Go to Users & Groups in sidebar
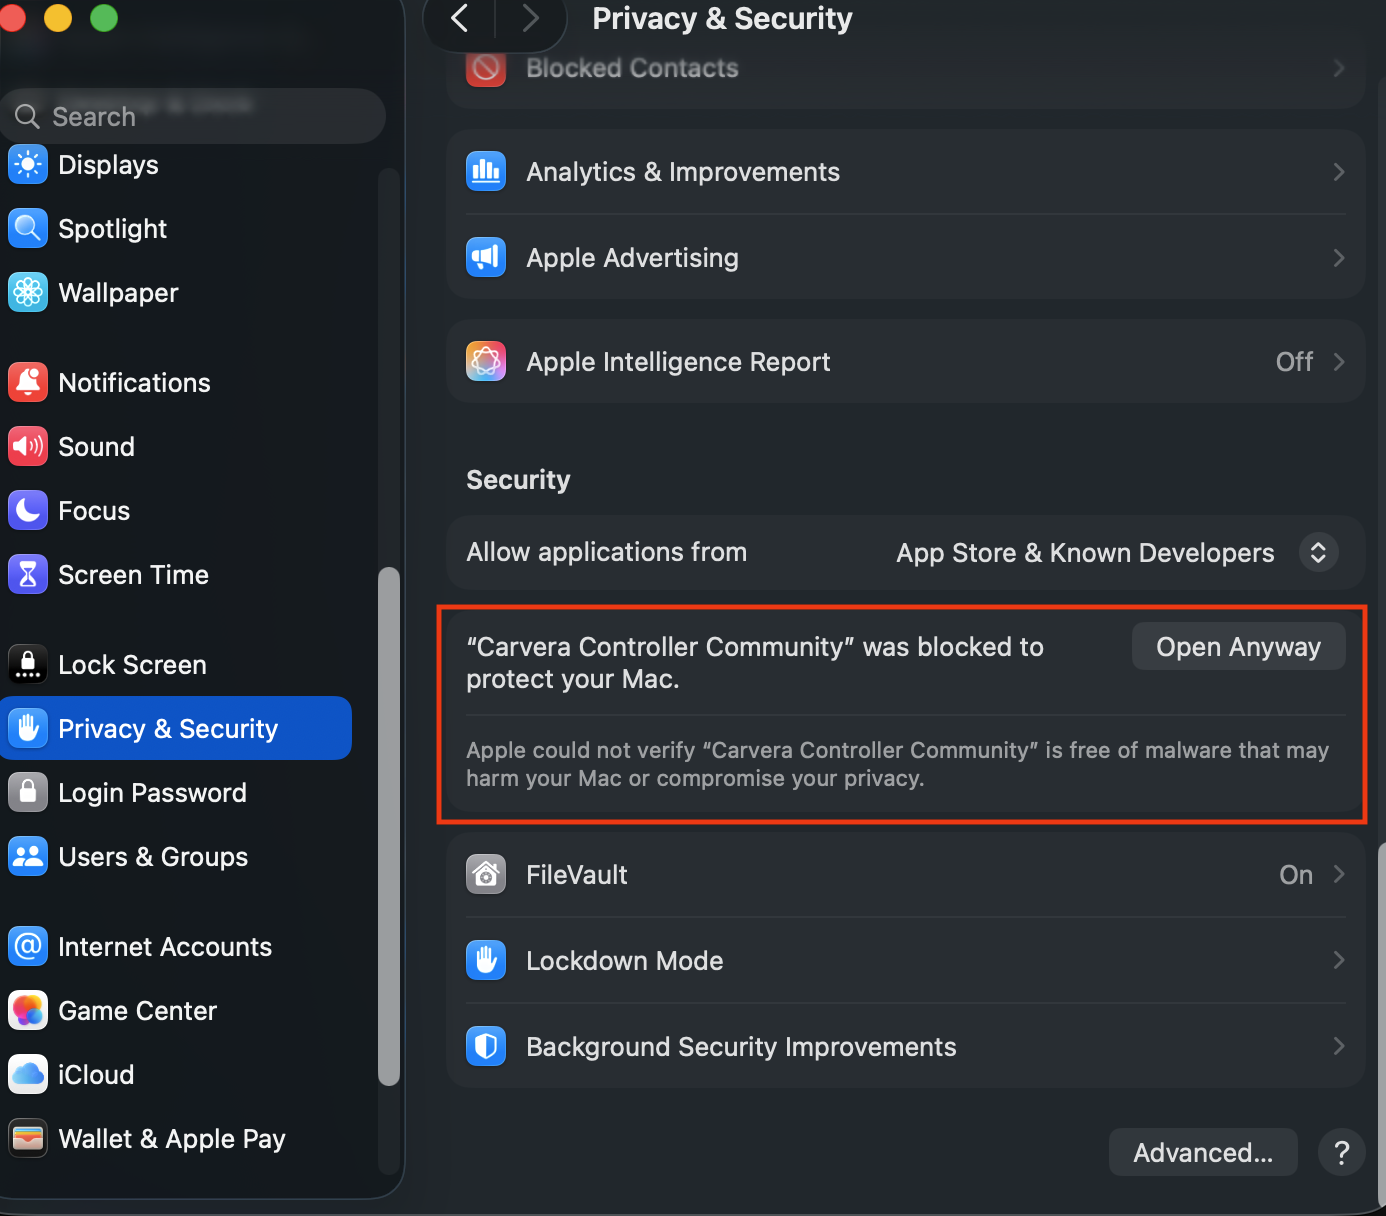 tap(152, 857)
